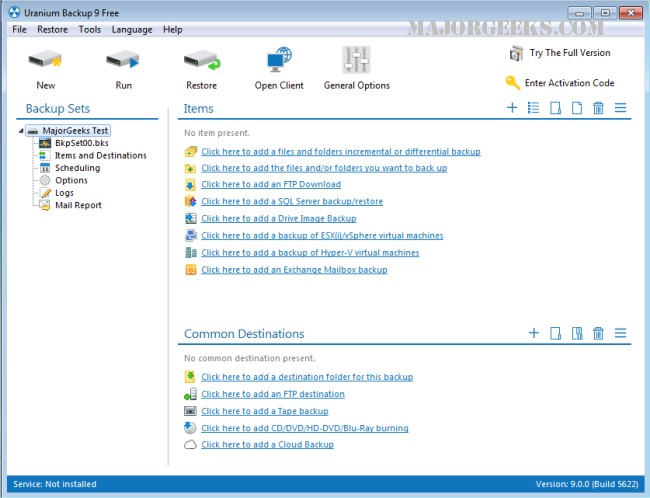Click the first page icon in Common Destinations header
650x498 pixels.
(x=555, y=333)
